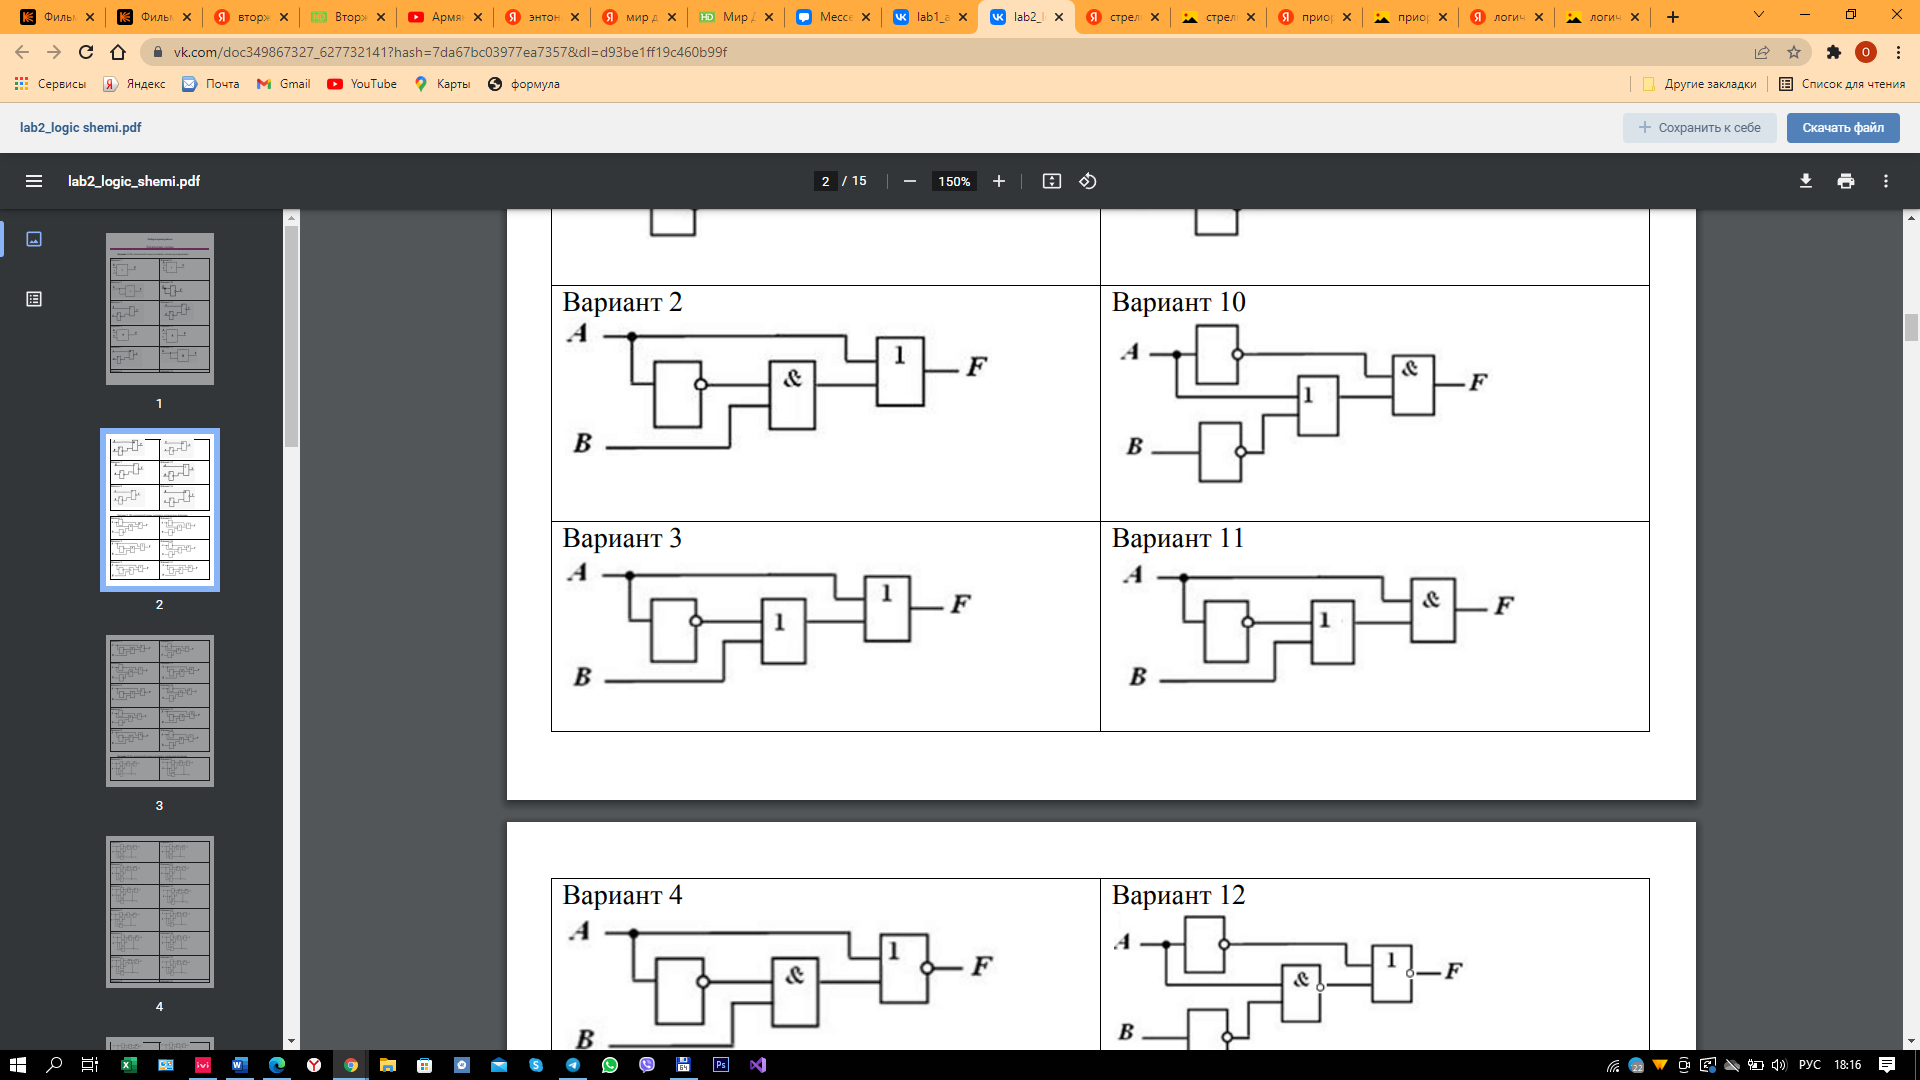Zoom in with the plus button
The width and height of the screenshot is (1920, 1080).
[x=998, y=181]
